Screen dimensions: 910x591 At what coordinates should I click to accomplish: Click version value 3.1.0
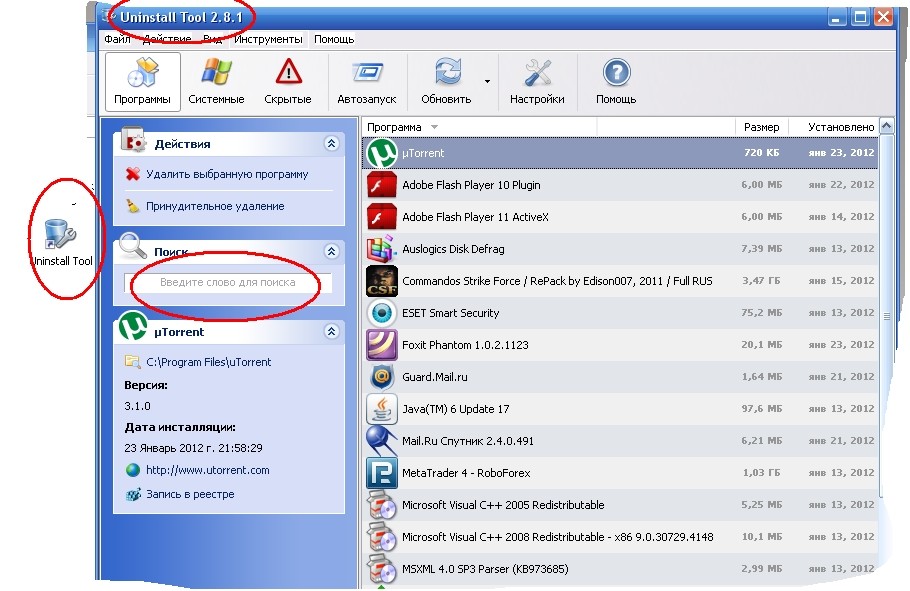[x=137, y=406]
